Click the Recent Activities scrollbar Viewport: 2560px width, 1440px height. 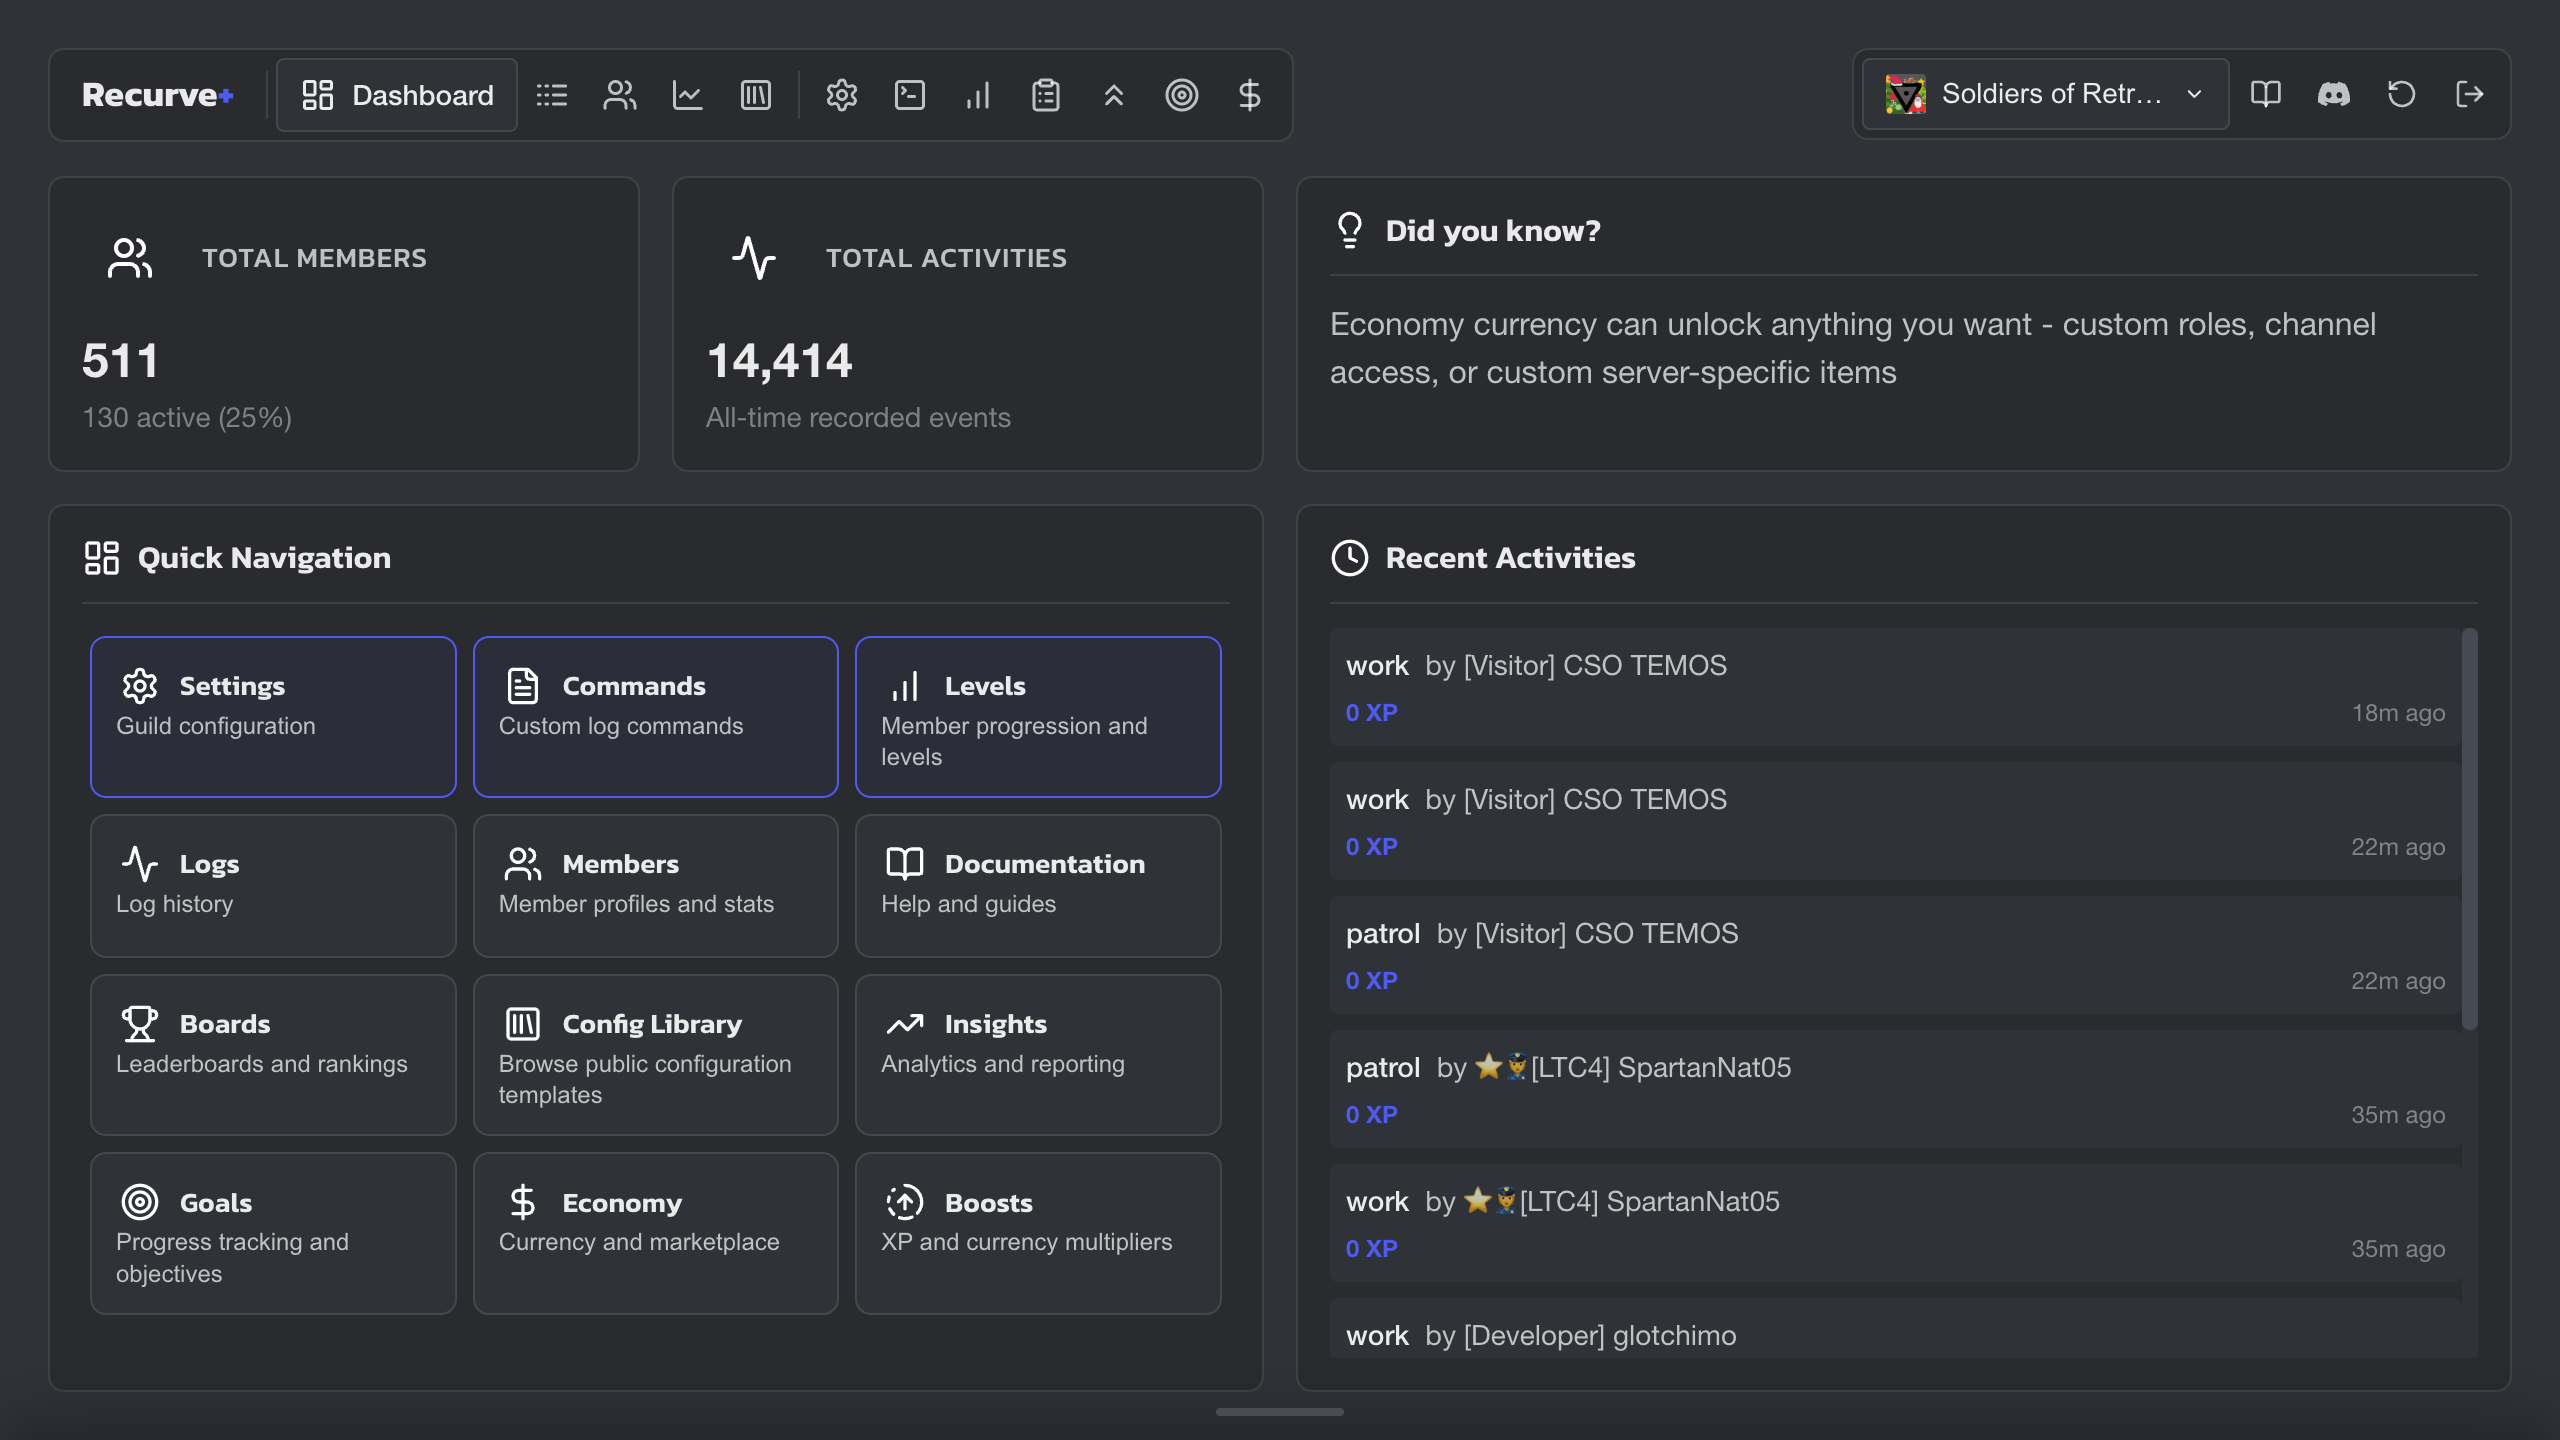click(x=2469, y=828)
